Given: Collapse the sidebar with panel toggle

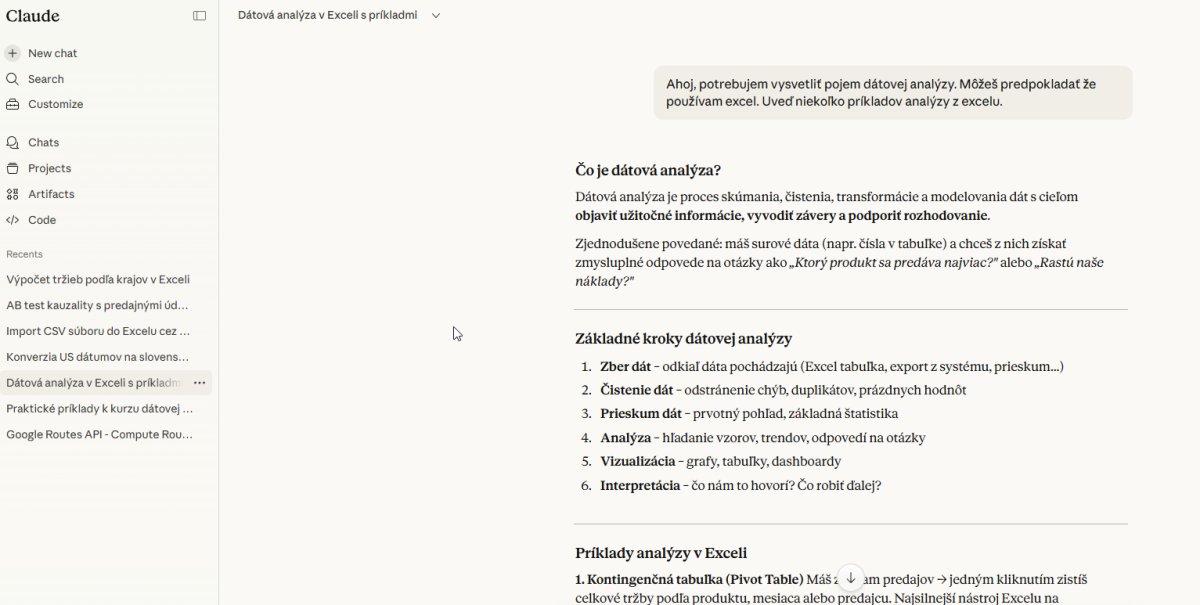Looking at the screenshot, I should [x=200, y=16].
